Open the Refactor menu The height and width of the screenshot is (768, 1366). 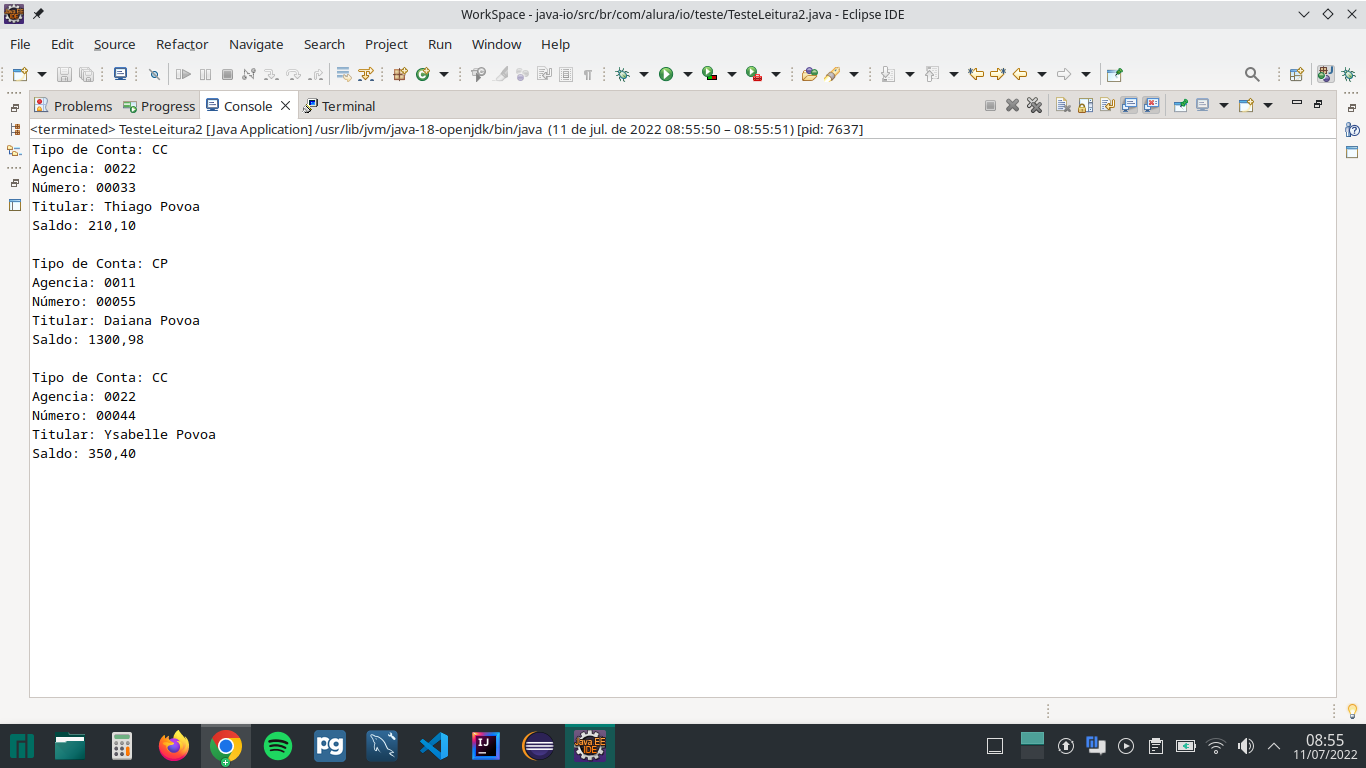point(182,44)
